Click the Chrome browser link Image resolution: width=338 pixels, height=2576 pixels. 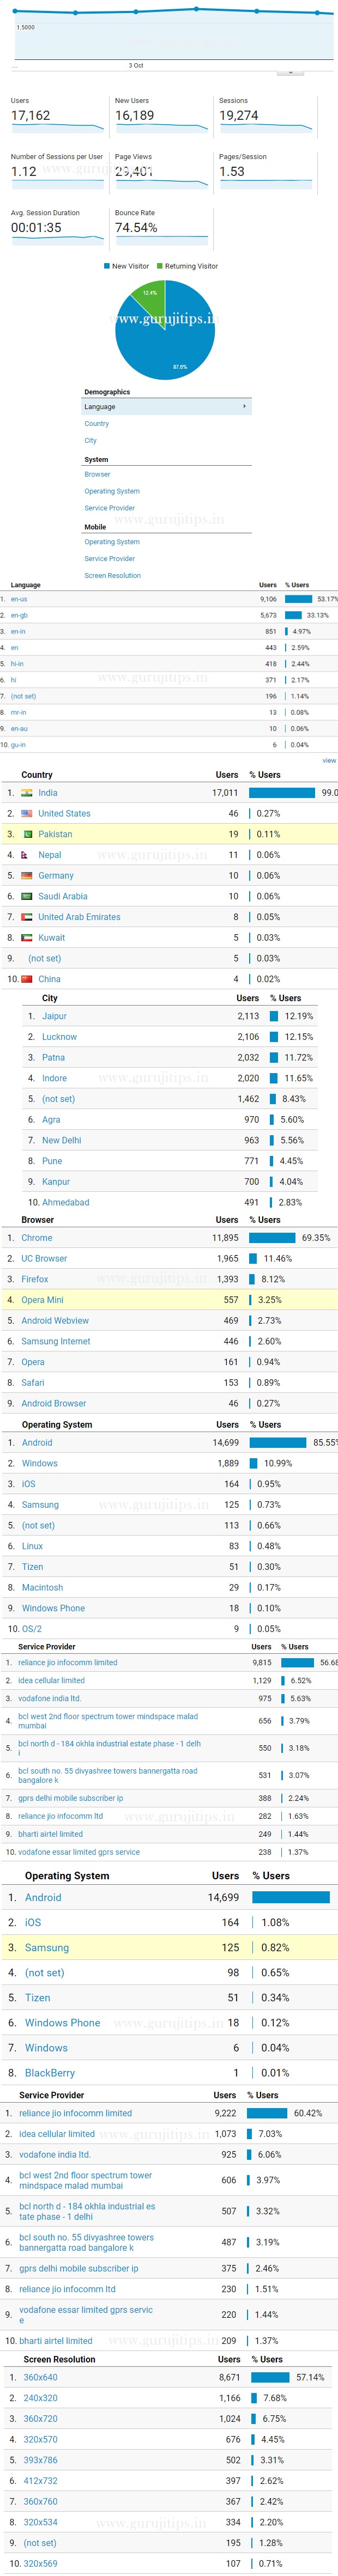(x=37, y=1238)
